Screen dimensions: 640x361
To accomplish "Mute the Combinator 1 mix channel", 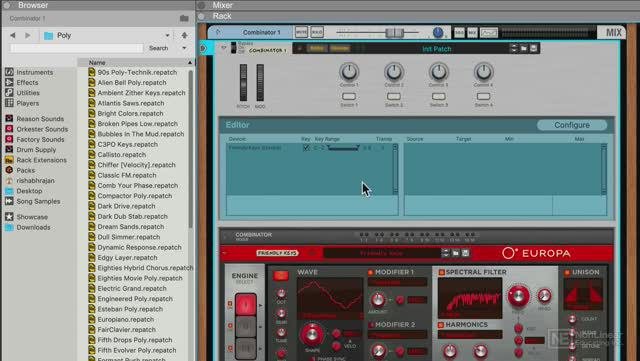I will pyautogui.click(x=301, y=32).
